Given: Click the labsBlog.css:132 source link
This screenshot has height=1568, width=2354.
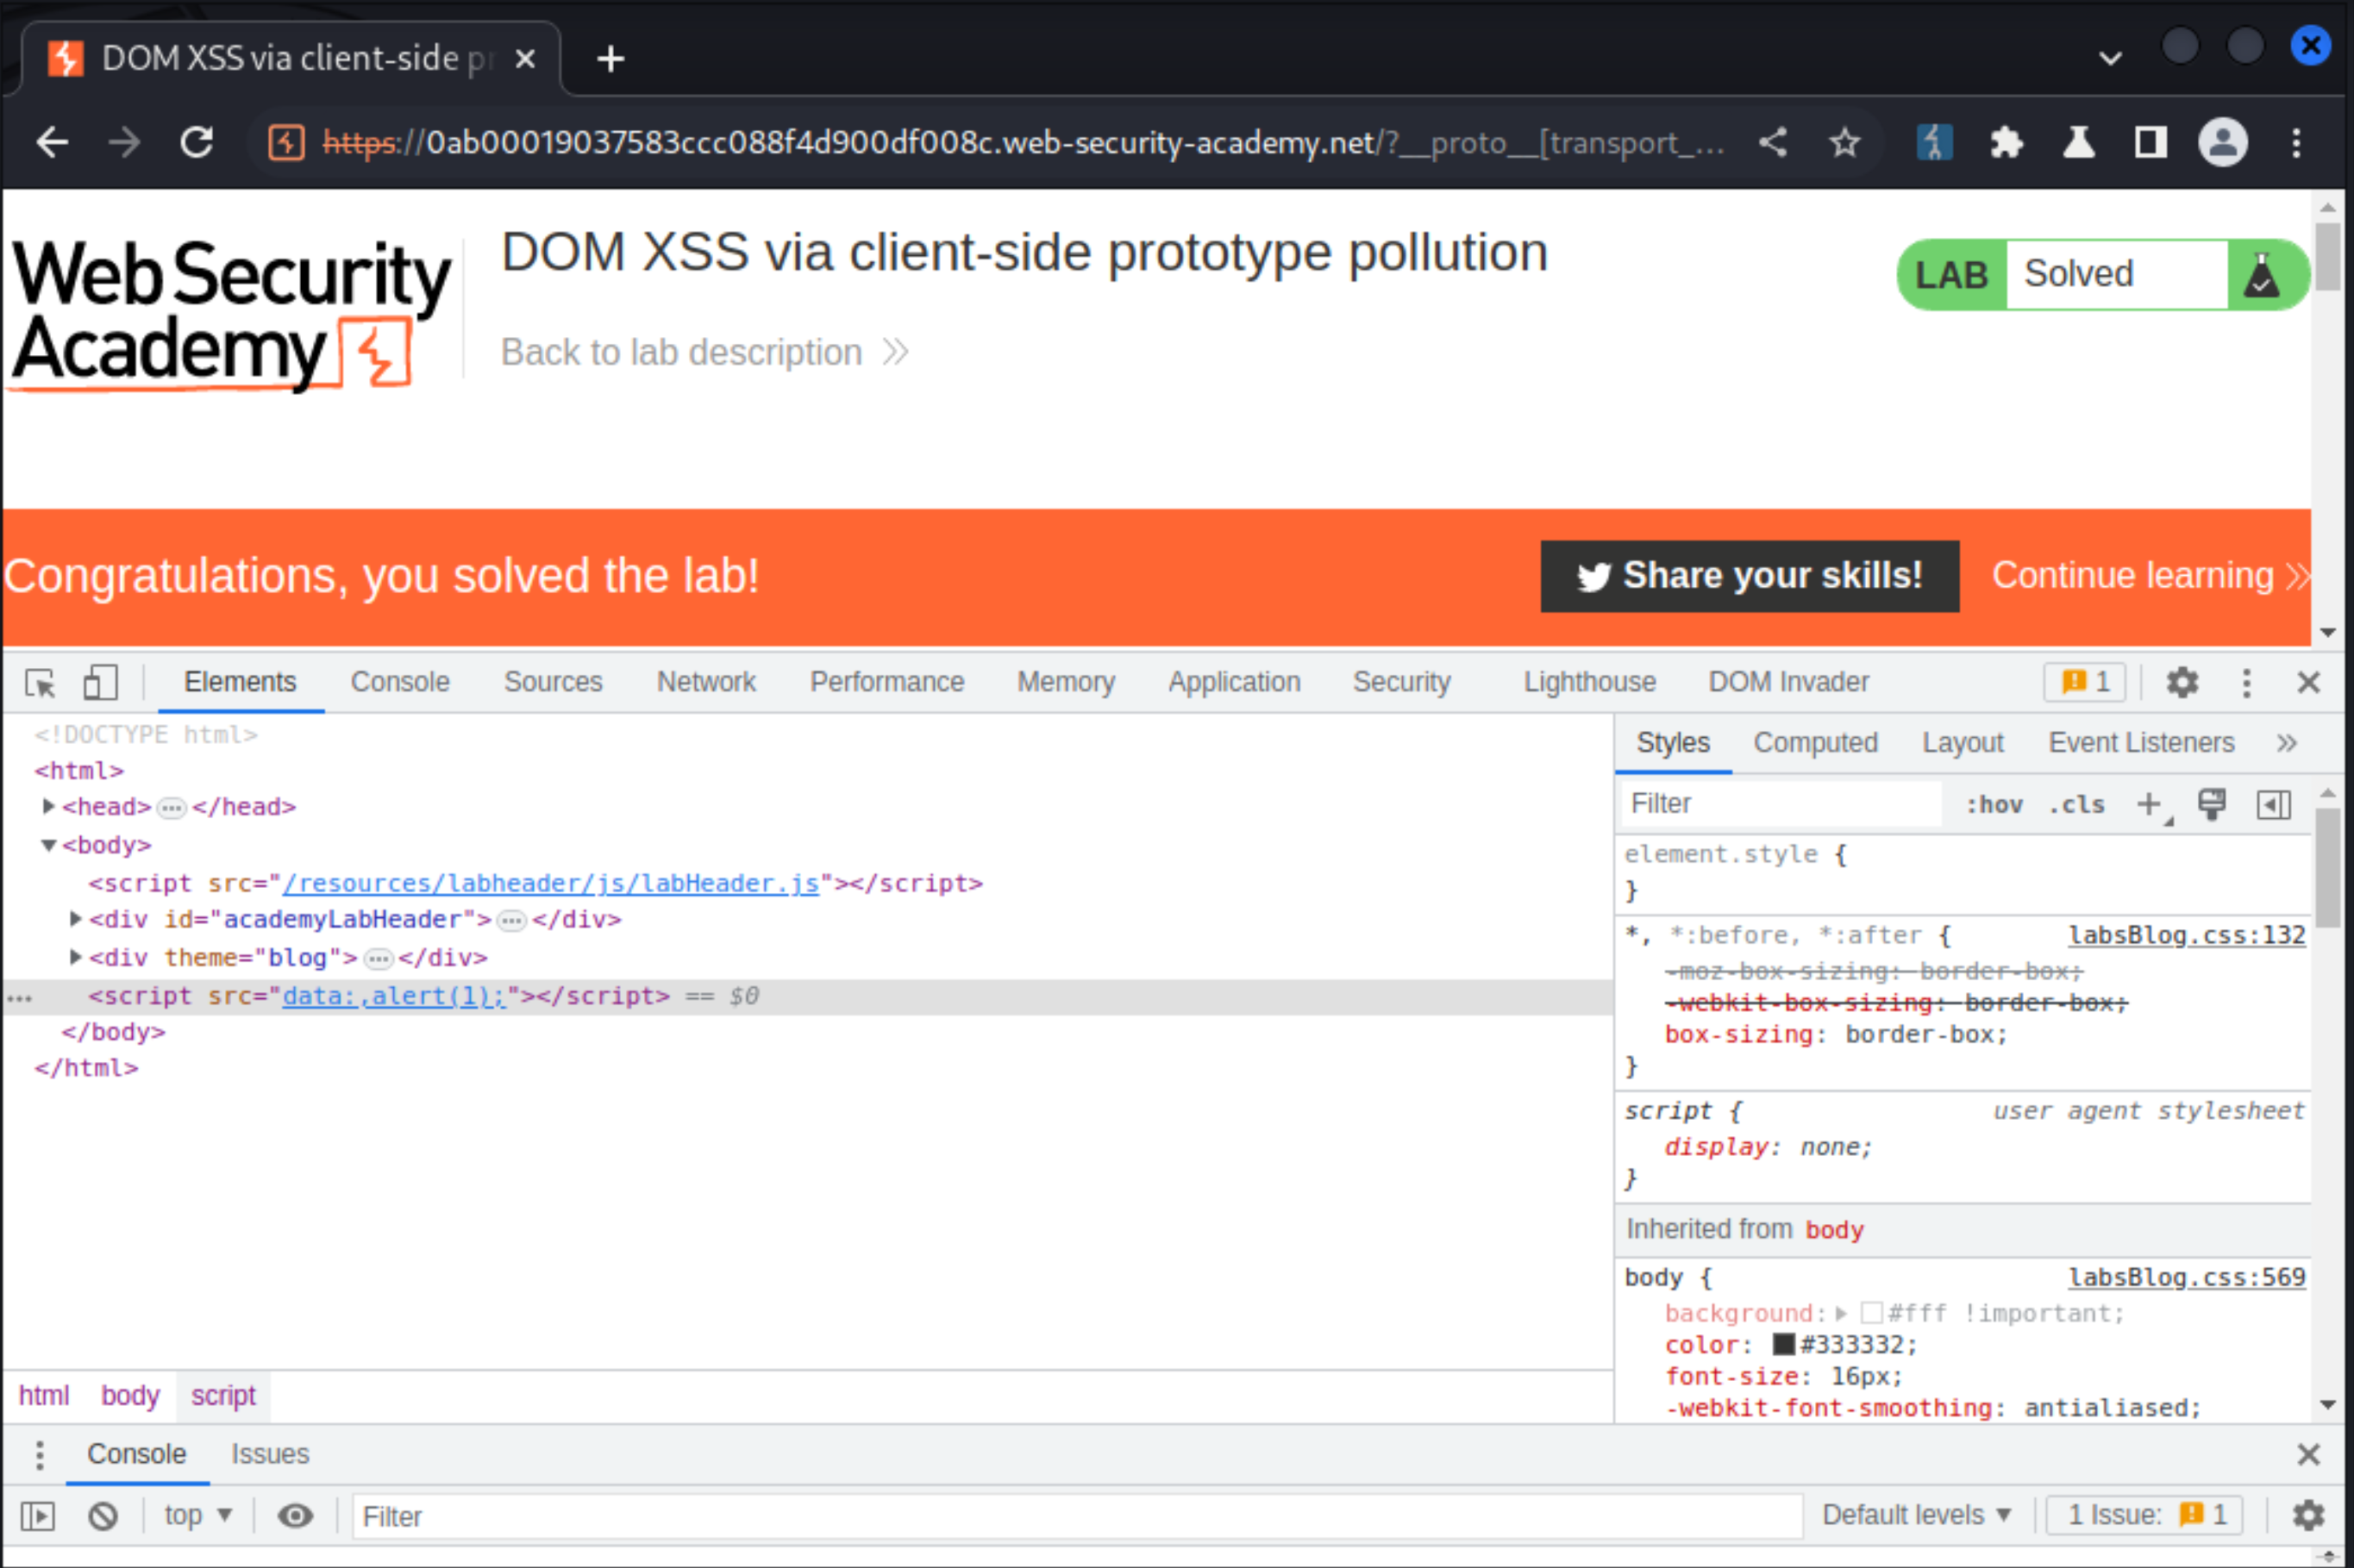Looking at the screenshot, I should (x=2186, y=936).
